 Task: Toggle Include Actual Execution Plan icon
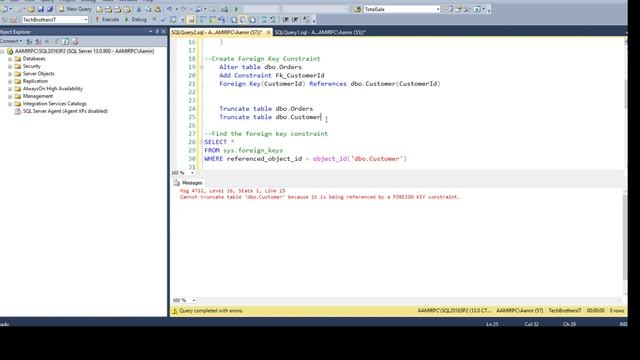[203, 19]
